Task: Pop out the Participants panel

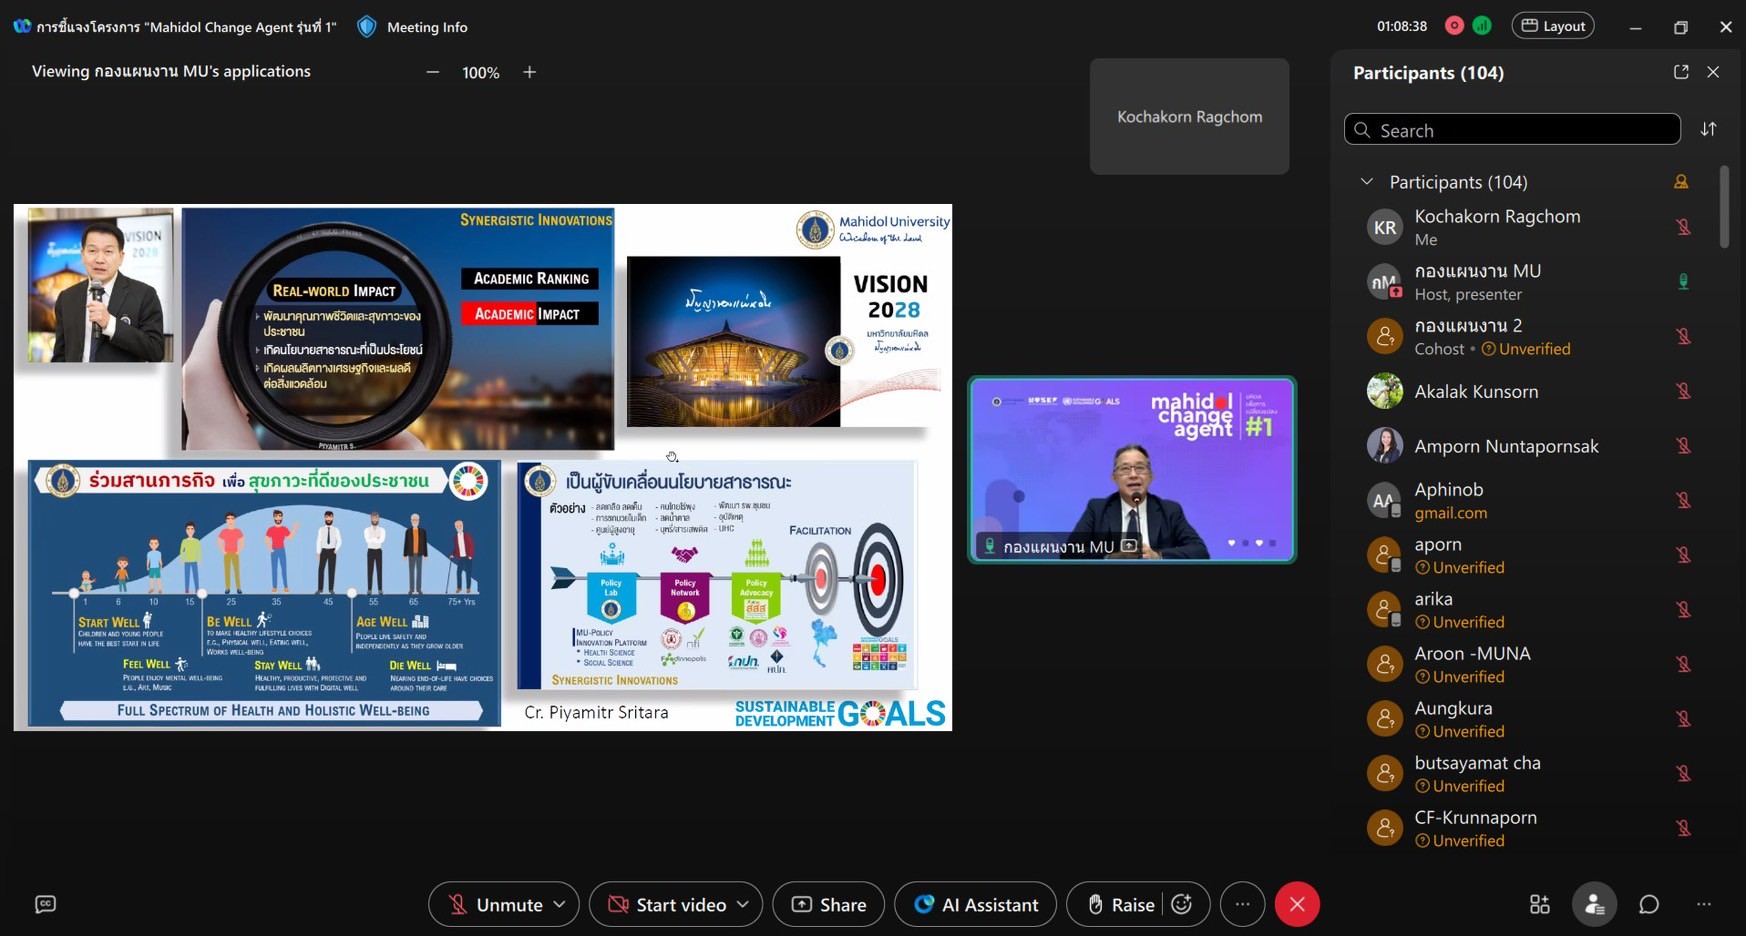Action: (1681, 72)
